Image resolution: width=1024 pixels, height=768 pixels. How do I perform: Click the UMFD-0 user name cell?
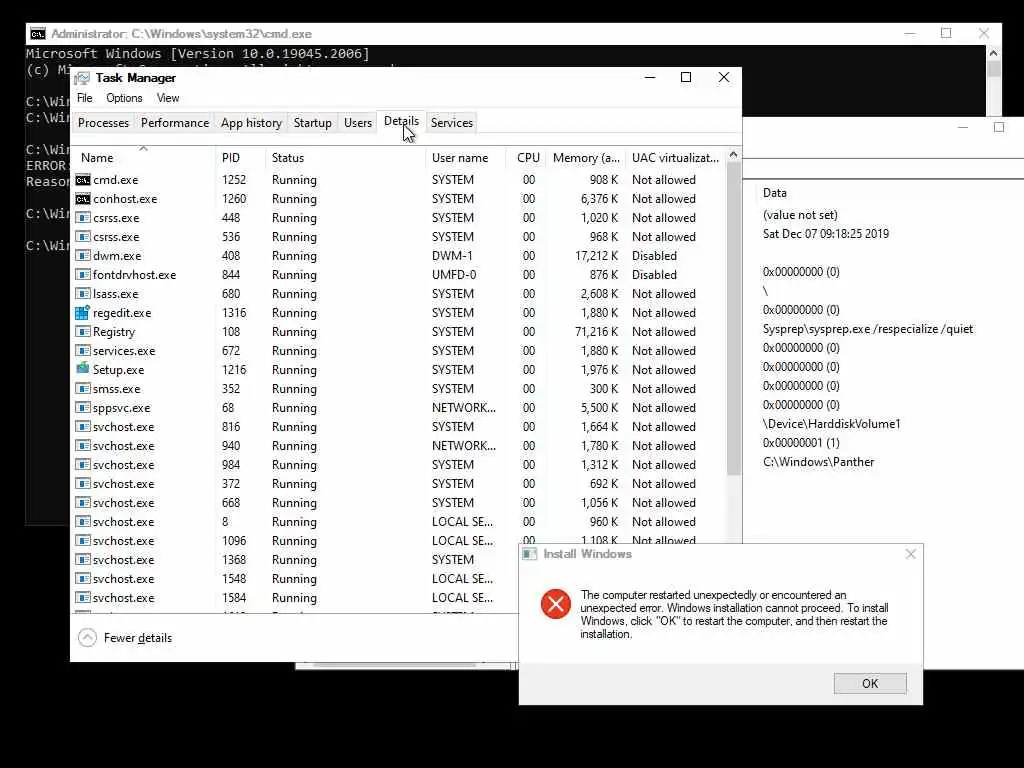(x=454, y=275)
